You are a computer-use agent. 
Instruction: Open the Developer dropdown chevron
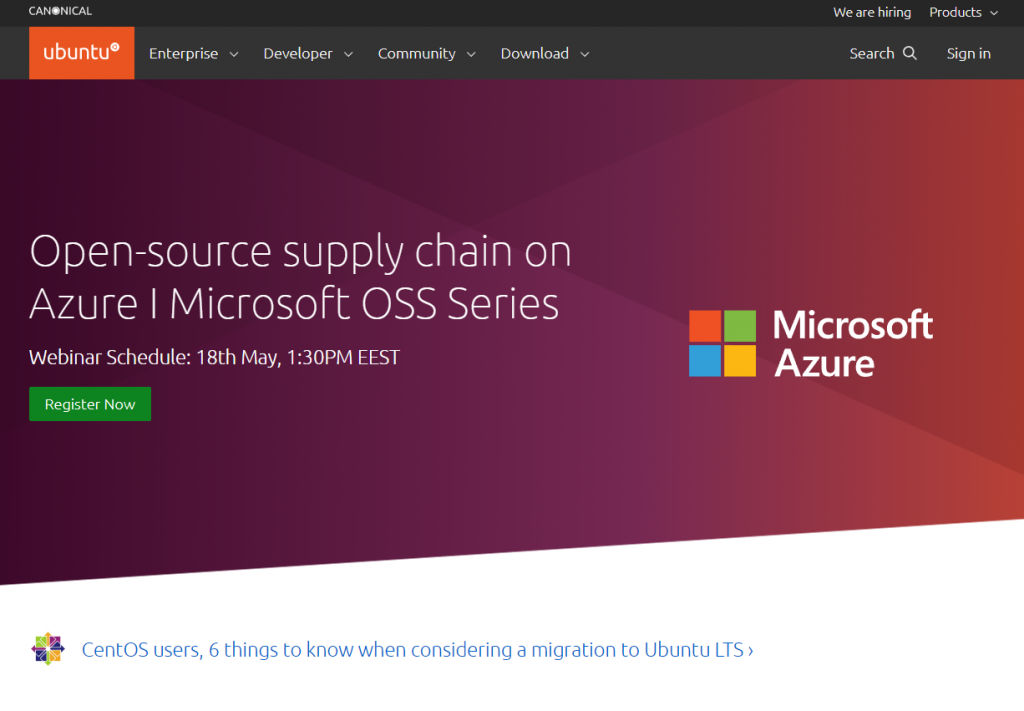[349, 53]
